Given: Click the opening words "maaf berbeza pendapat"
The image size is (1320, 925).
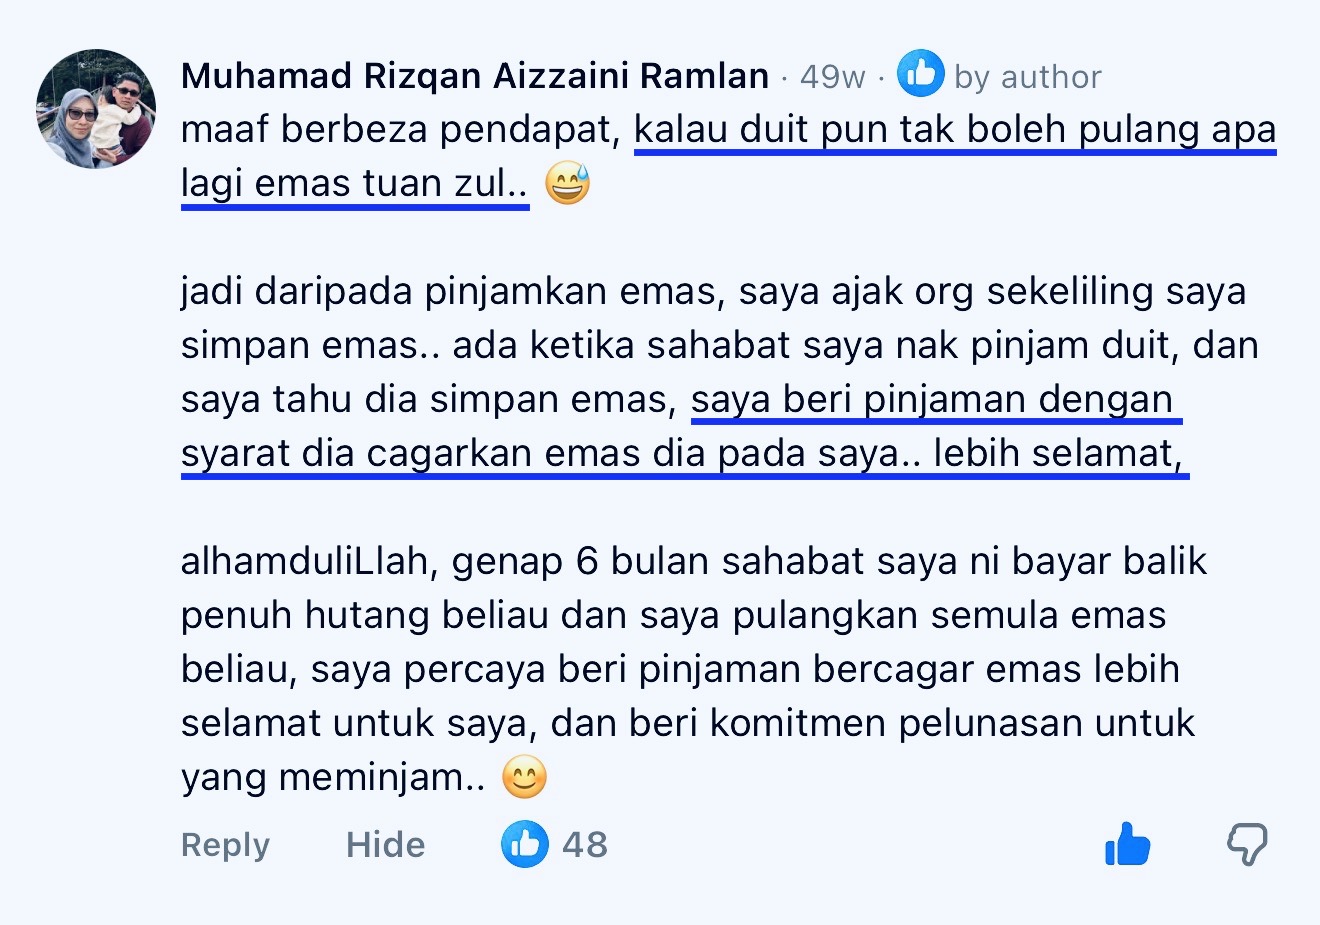Looking at the screenshot, I should click(x=402, y=131).
